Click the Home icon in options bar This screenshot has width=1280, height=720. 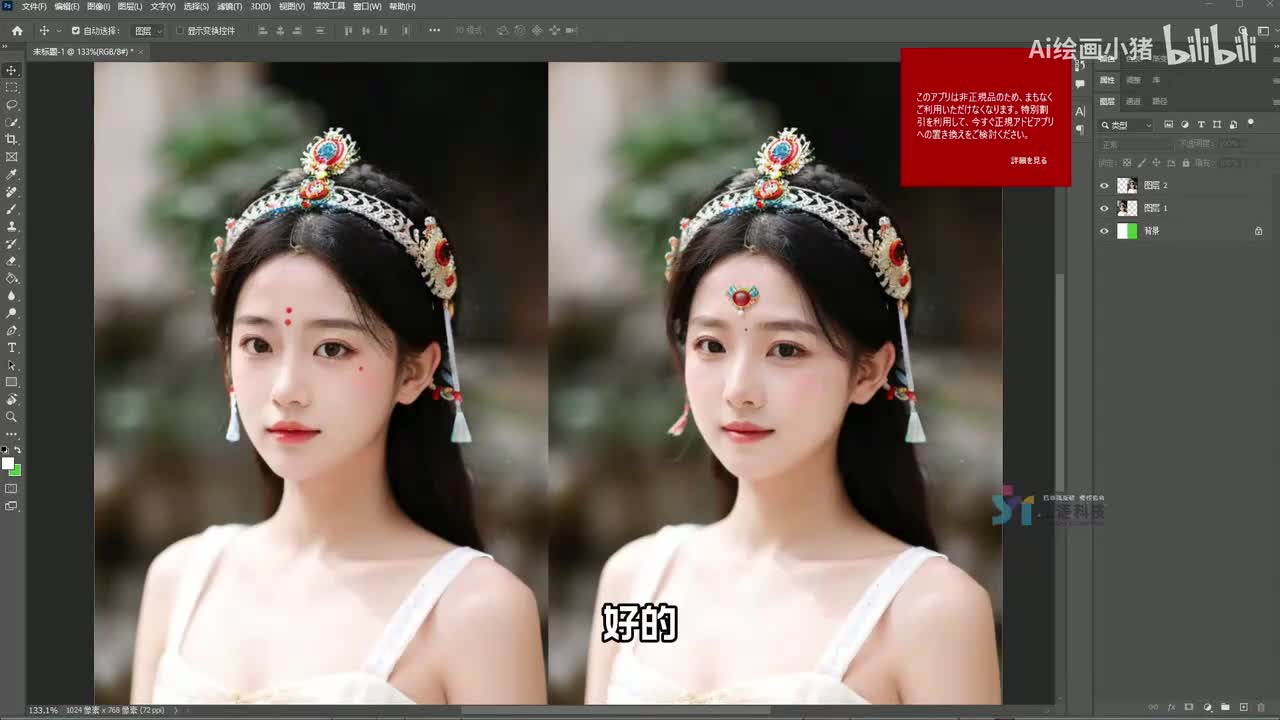point(17,31)
